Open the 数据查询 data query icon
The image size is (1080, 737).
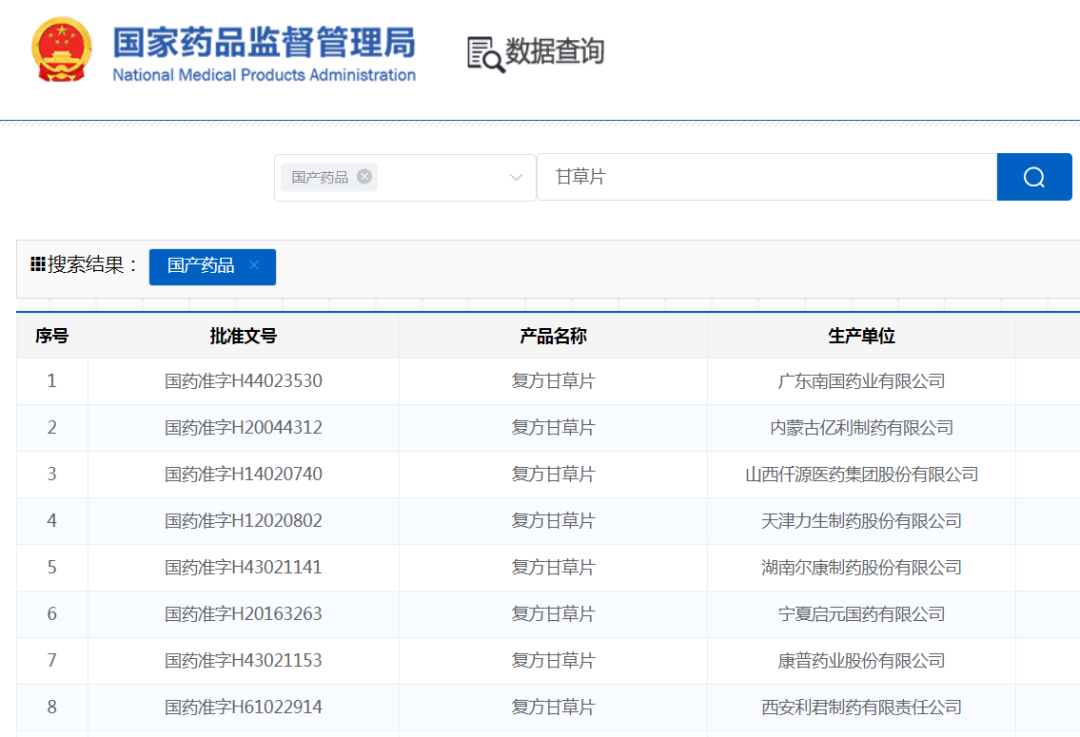point(486,54)
